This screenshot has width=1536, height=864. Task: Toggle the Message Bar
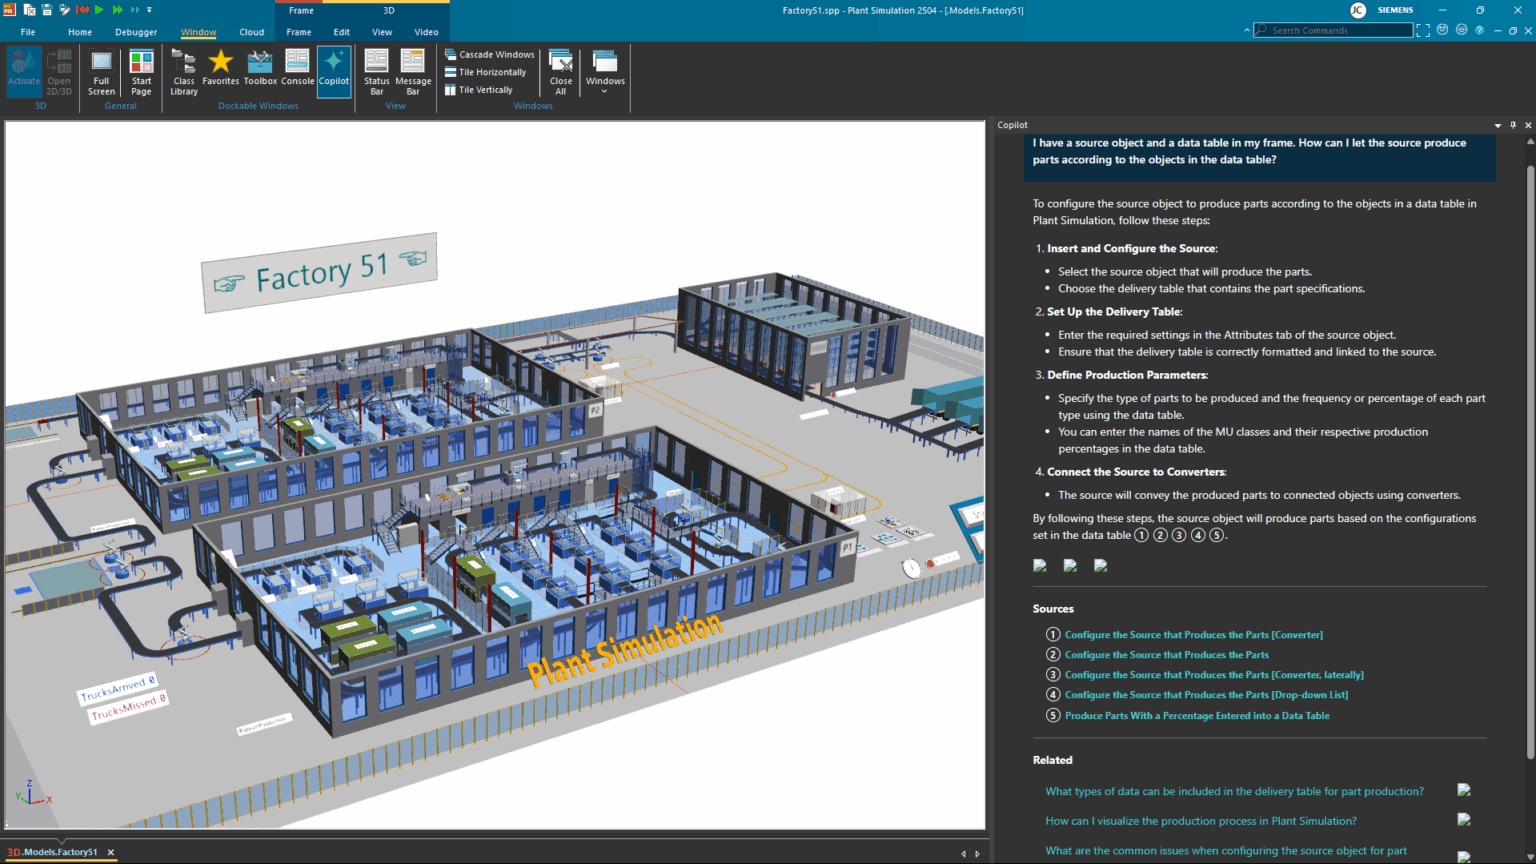[x=413, y=72]
